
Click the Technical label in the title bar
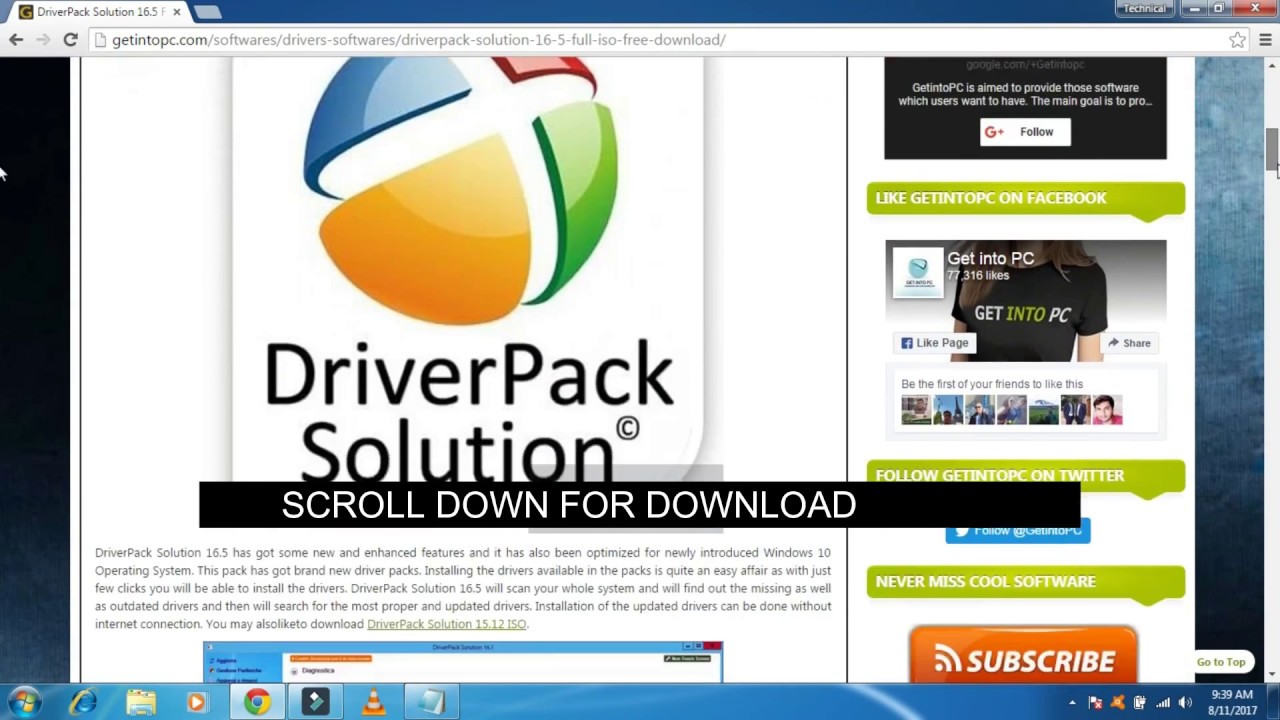(x=1144, y=8)
